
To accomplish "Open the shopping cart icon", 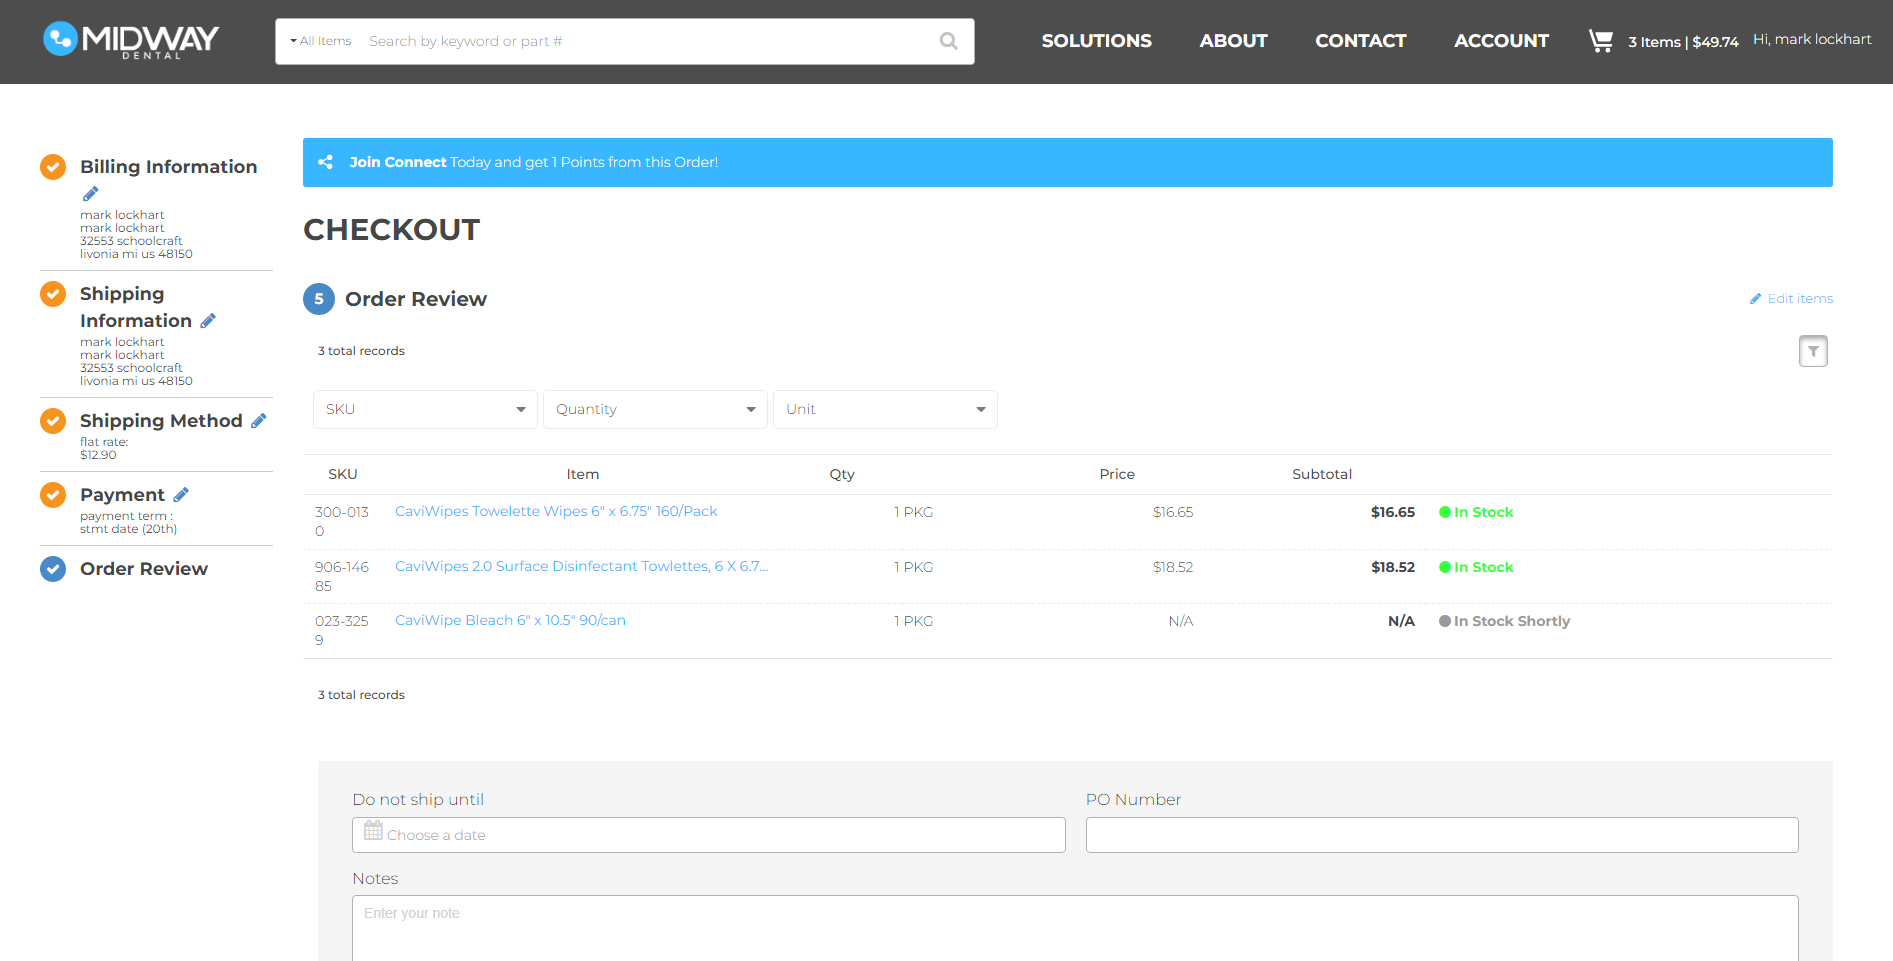I will (x=1600, y=41).
